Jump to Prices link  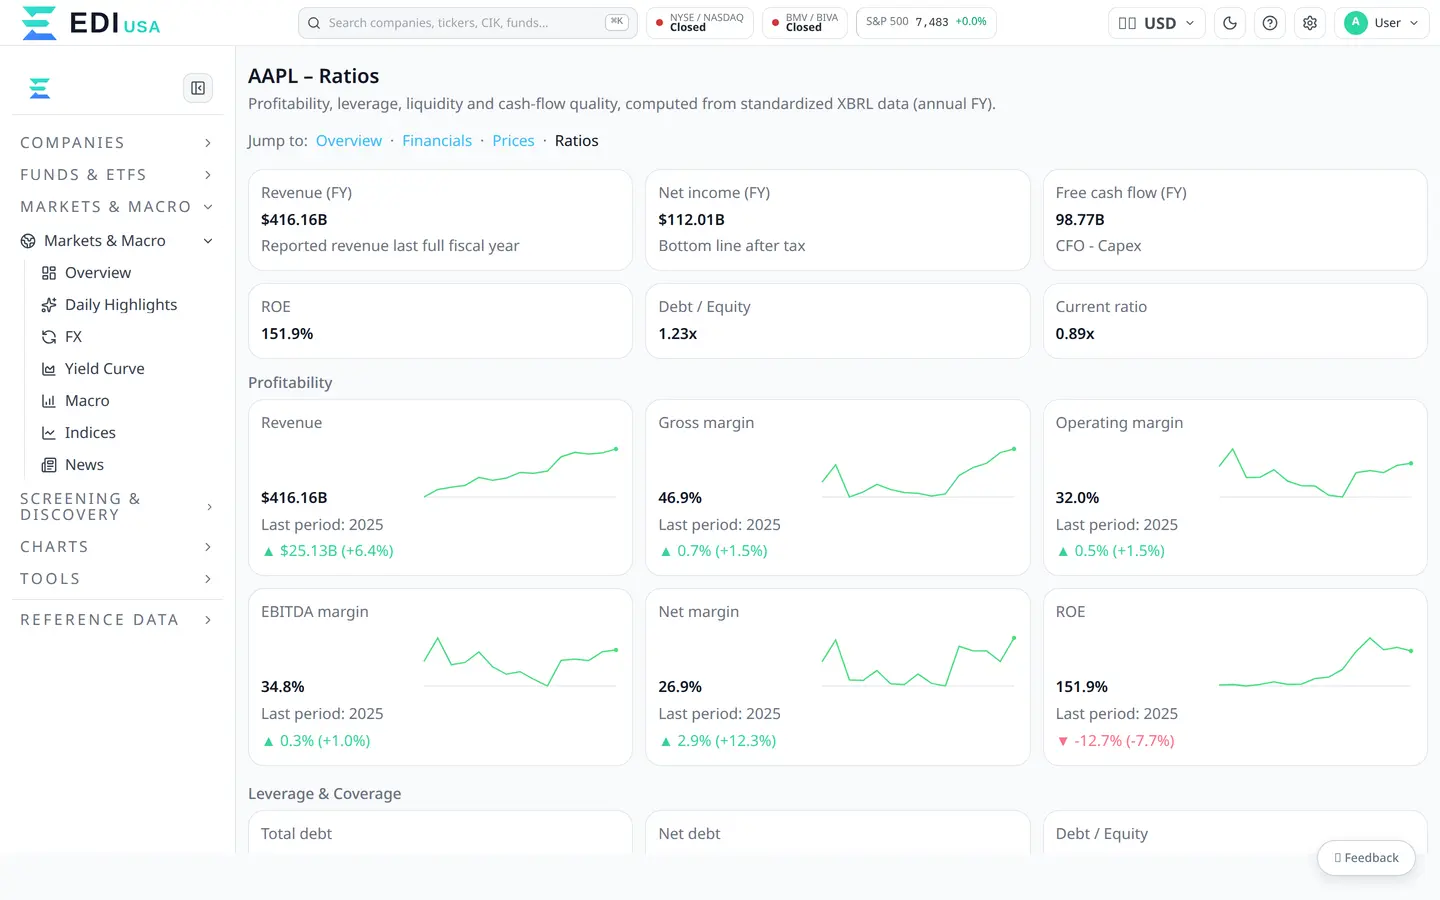click(x=513, y=141)
